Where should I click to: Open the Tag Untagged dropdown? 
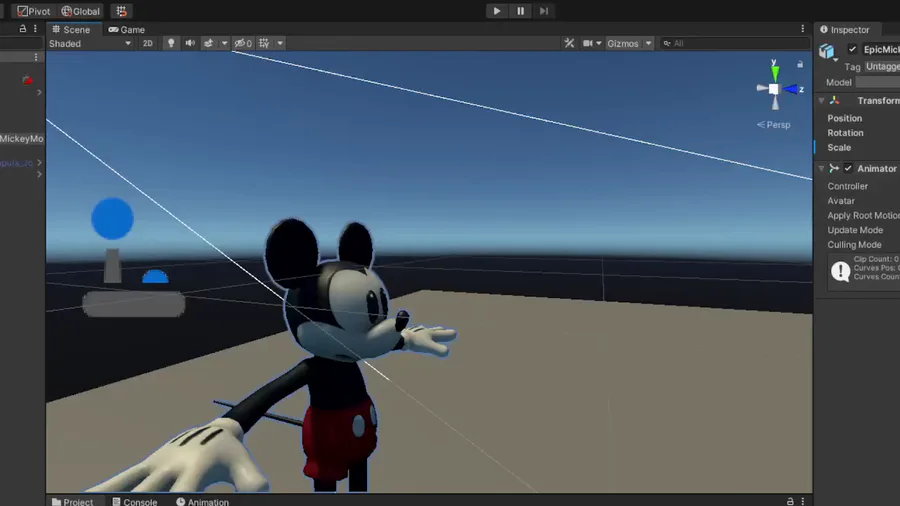[882, 67]
